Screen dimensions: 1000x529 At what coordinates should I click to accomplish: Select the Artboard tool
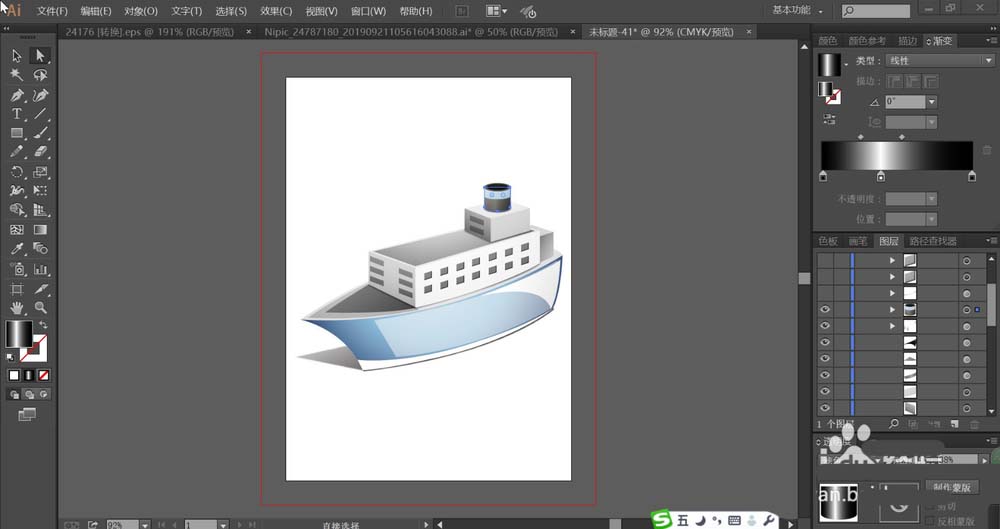click(x=17, y=289)
